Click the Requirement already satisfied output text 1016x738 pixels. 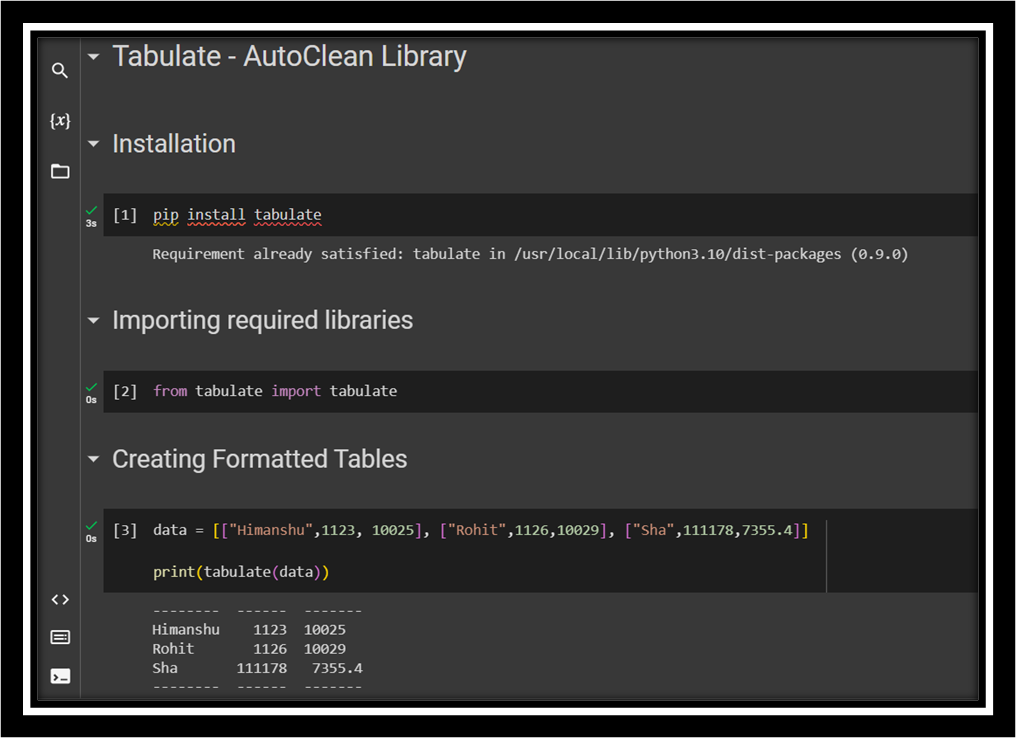(530, 254)
